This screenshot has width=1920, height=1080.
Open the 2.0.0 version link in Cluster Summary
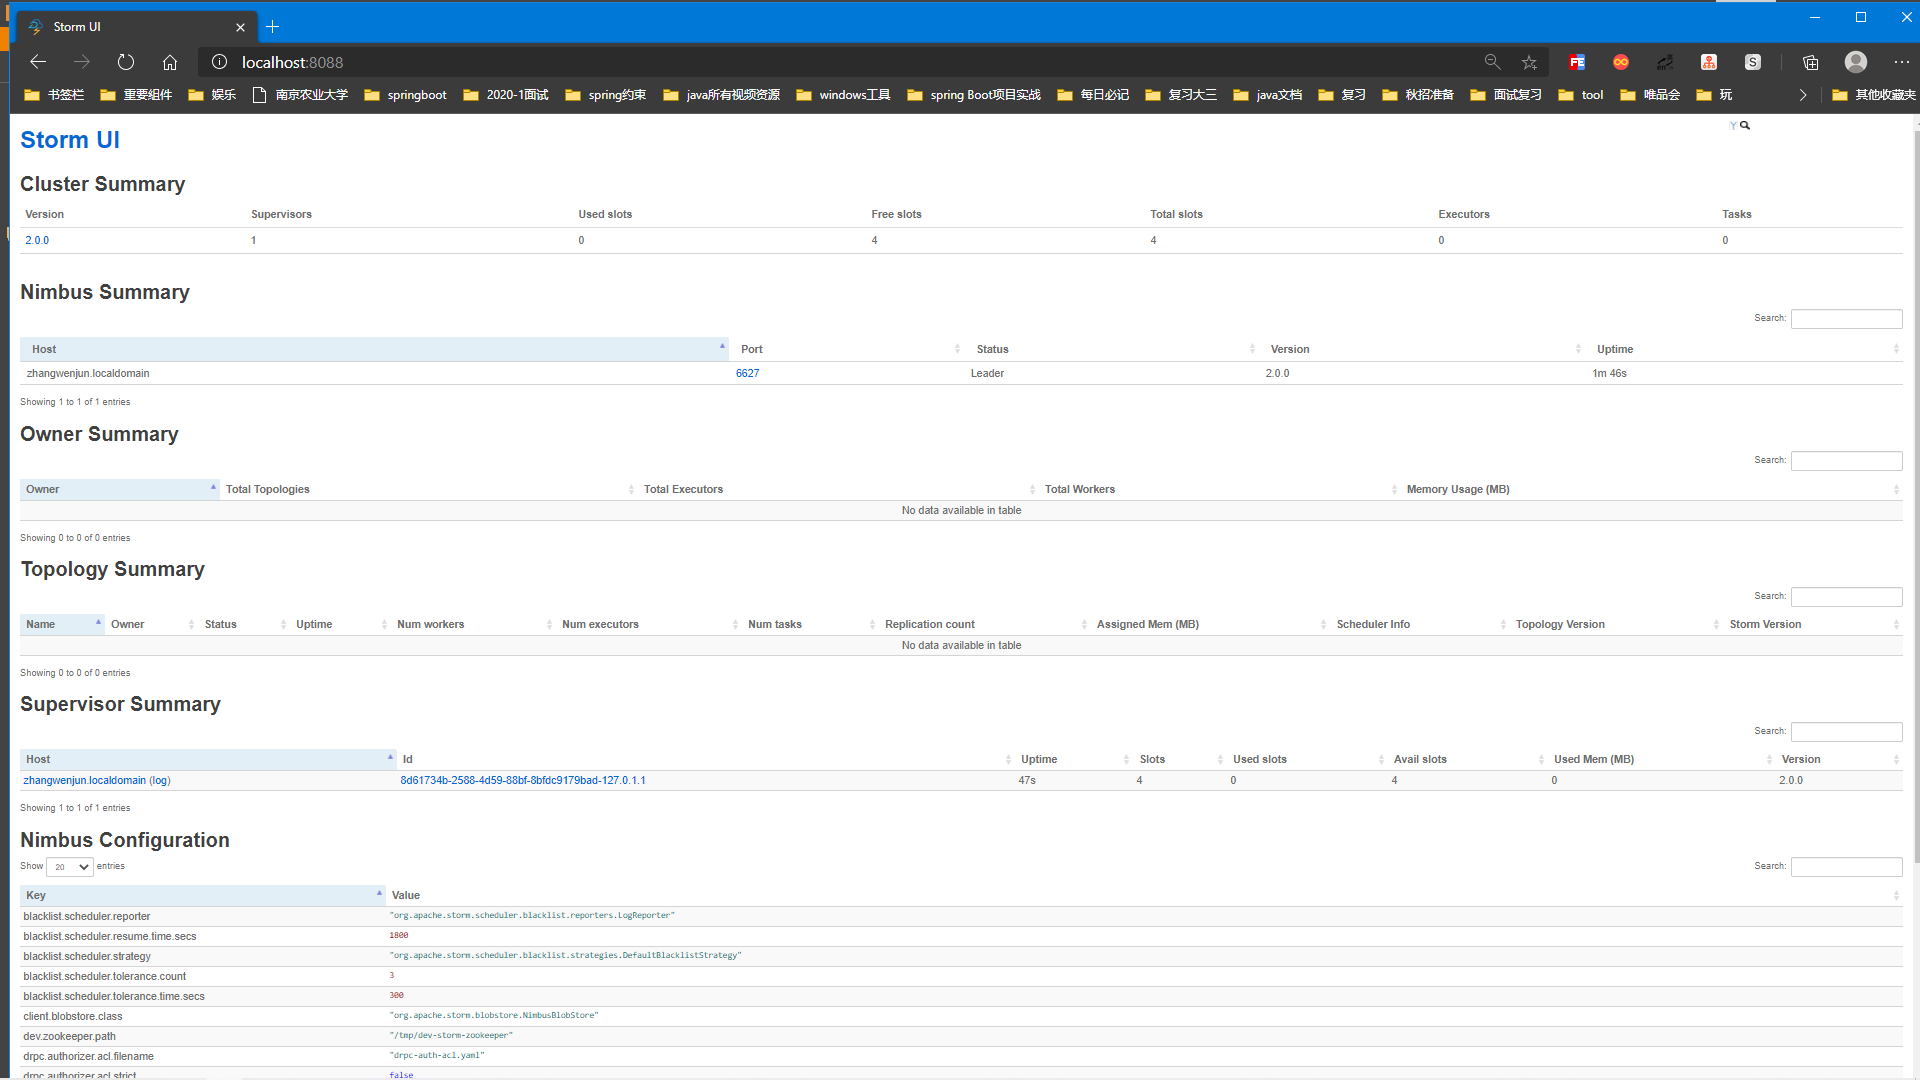point(37,240)
